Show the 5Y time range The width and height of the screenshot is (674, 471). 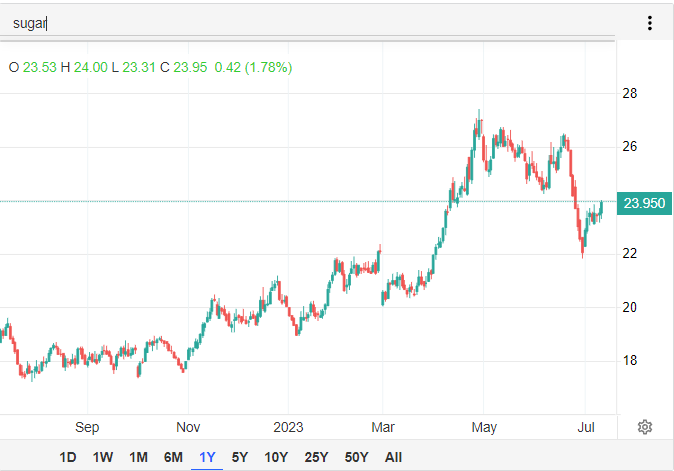(x=240, y=457)
